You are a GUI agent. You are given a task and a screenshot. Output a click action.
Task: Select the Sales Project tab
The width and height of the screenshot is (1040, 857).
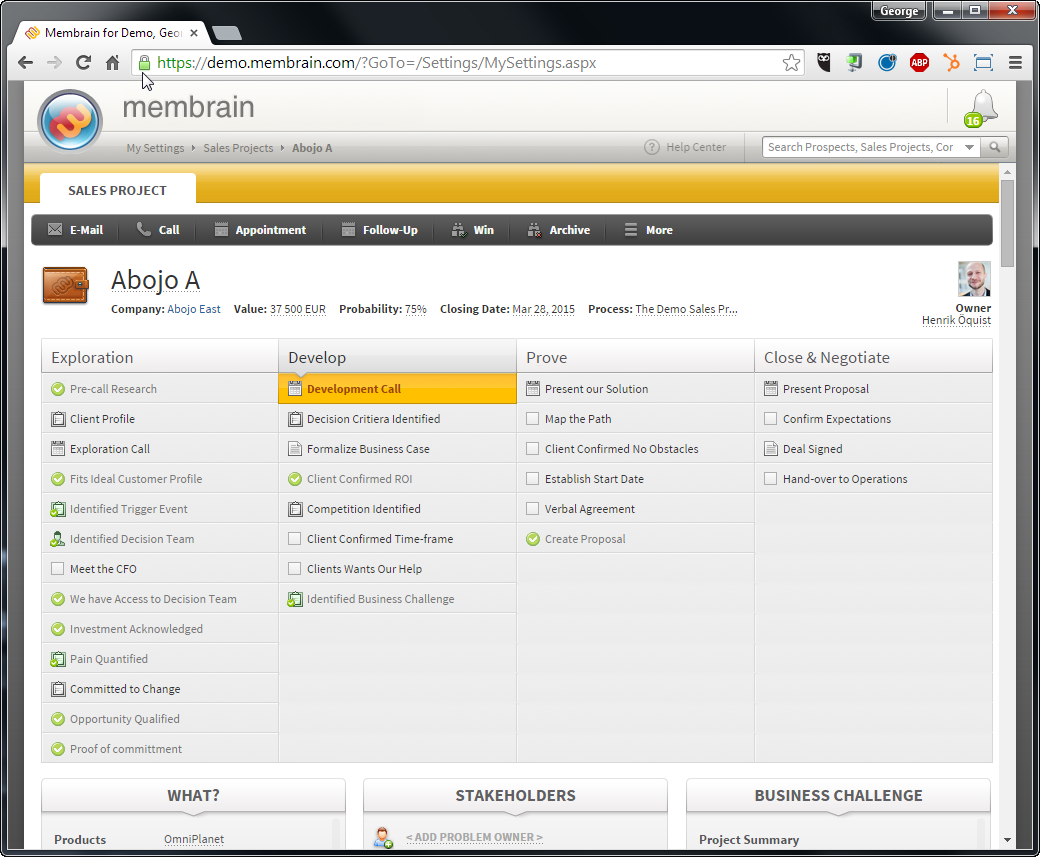tap(117, 190)
